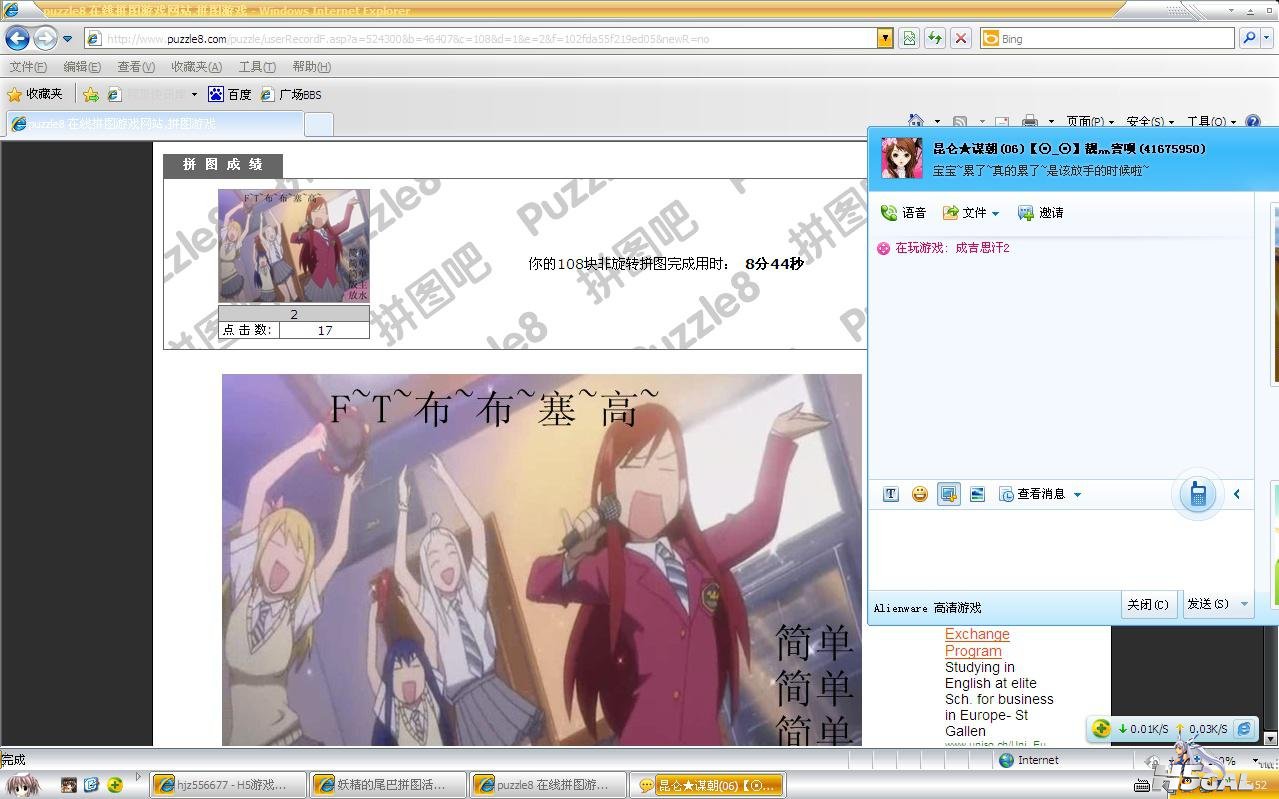This screenshot has height=799, width=1279.
Task: Expand the print options arrow
Action: (x=1051, y=122)
